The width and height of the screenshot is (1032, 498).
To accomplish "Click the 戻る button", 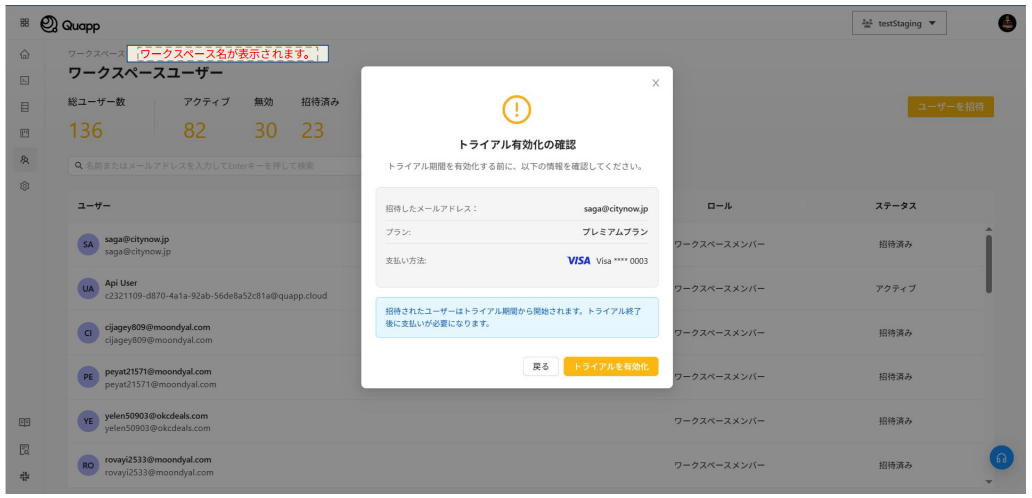I will click(x=540, y=367).
